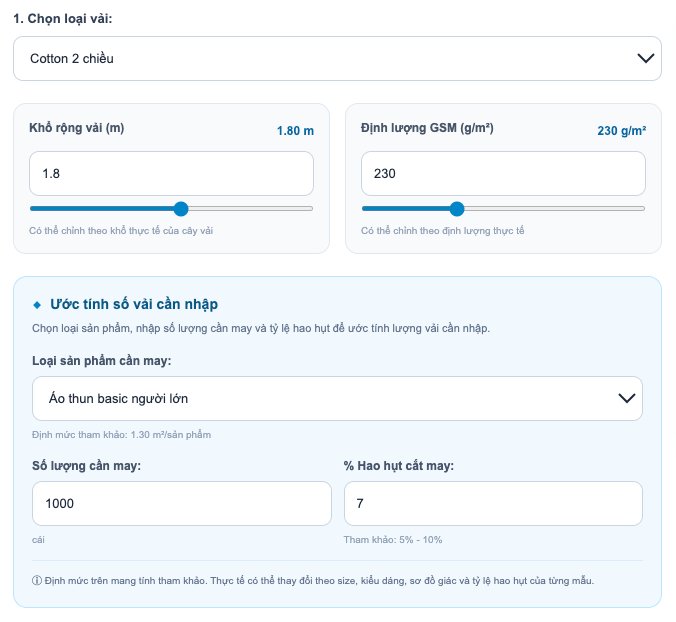676x622 pixels.
Task: Click the info icon before Định mức note
Action: click(37, 580)
